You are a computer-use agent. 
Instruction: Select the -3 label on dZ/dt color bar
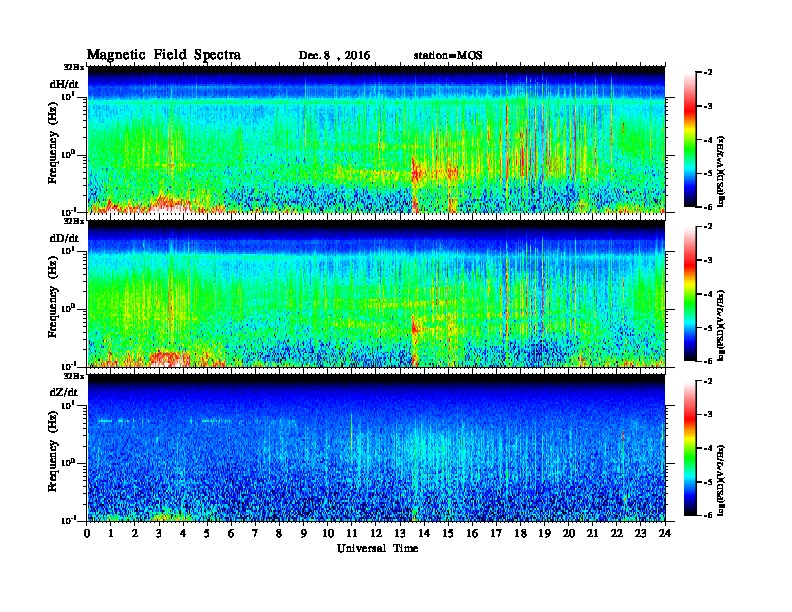pyautogui.click(x=708, y=414)
